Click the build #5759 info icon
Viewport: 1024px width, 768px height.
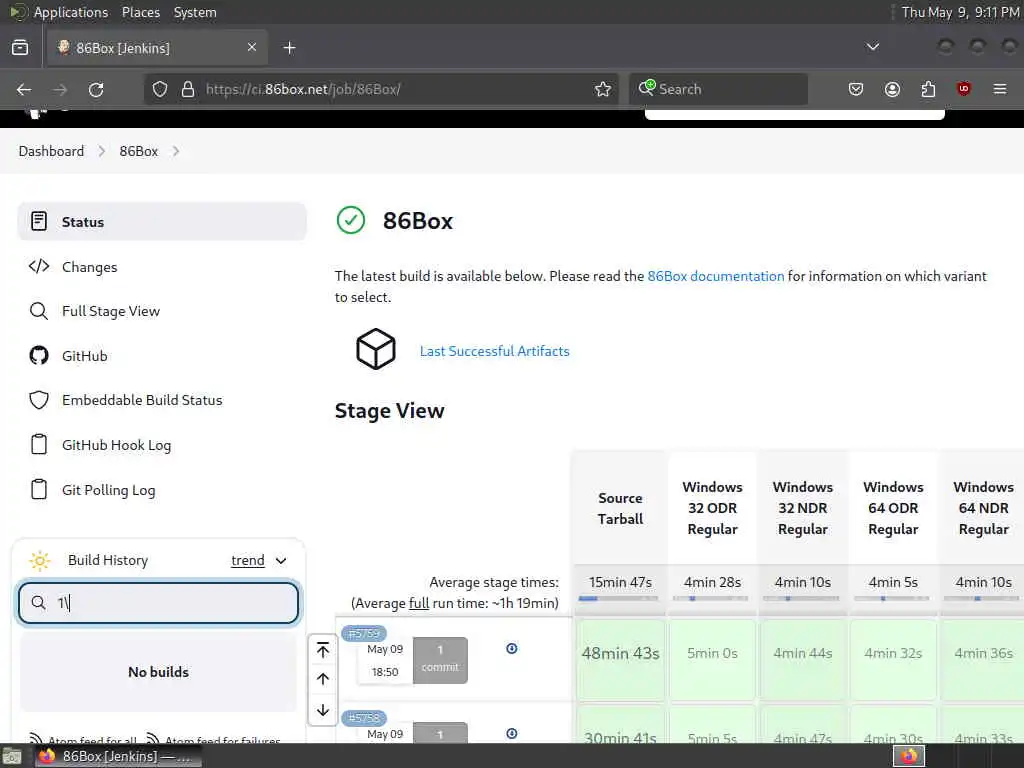512,648
